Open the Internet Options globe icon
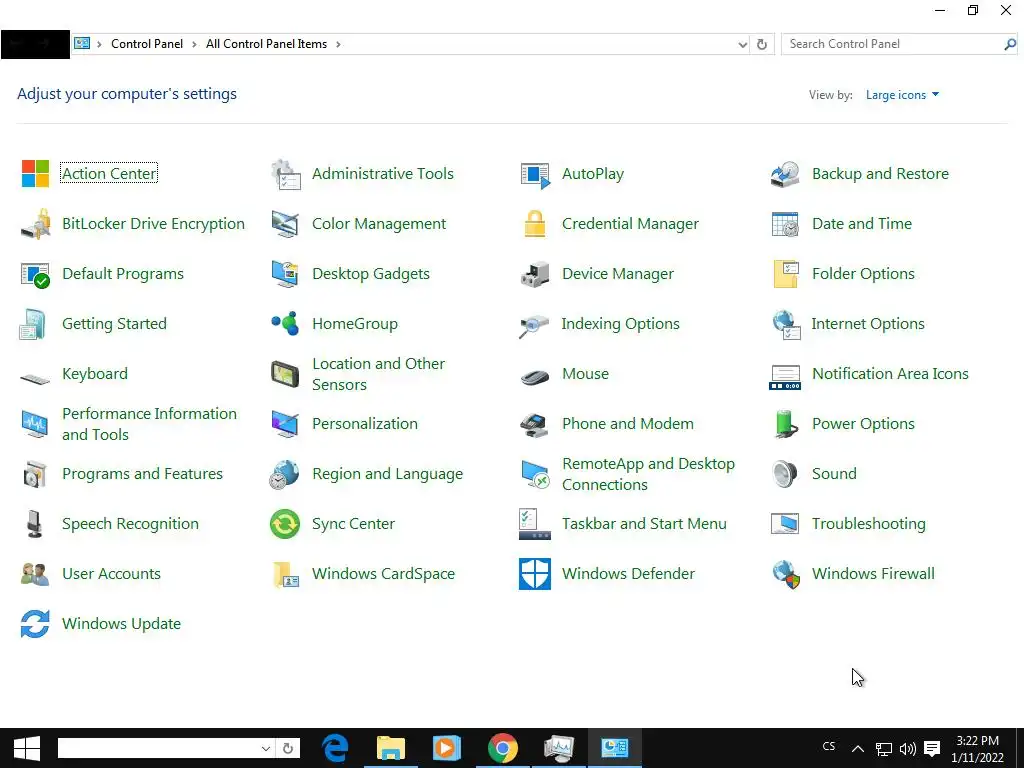Viewport: 1024px width, 768px height. 786,325
